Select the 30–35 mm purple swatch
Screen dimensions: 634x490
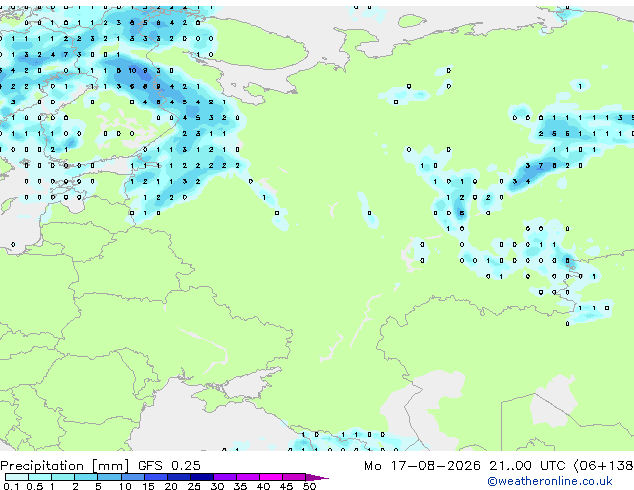[x=225, y=477]
